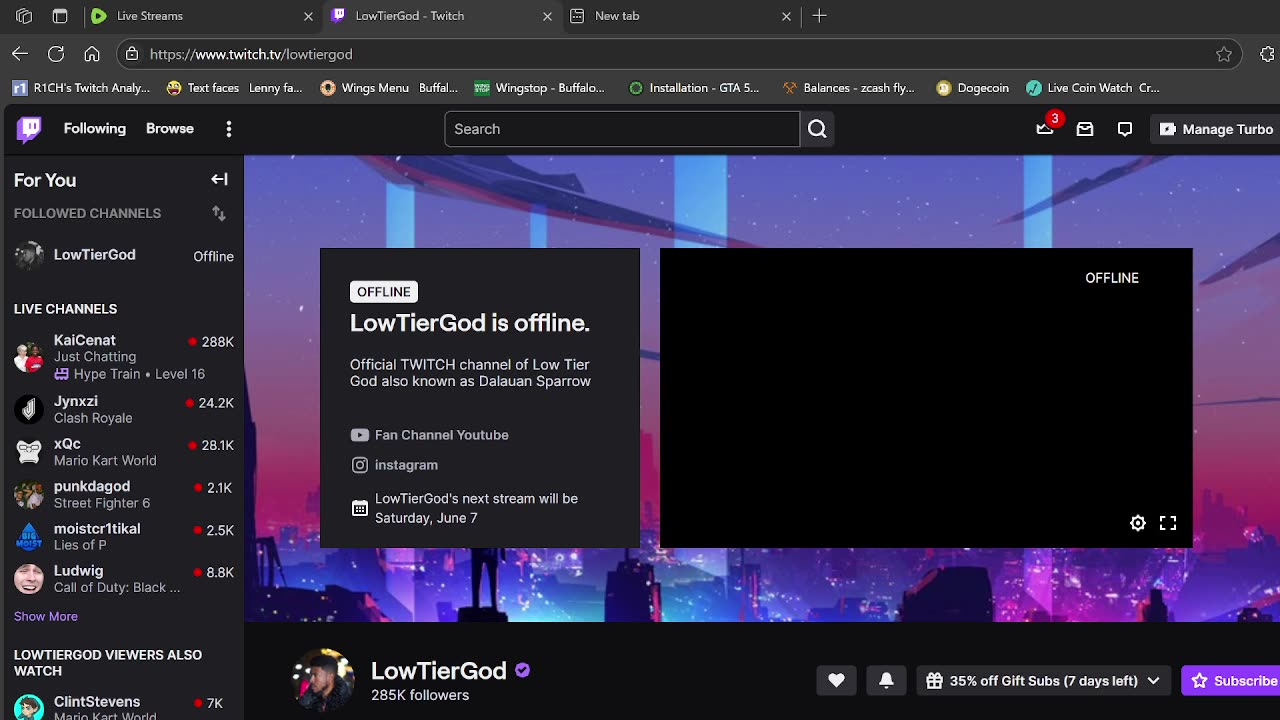Viewport: 1280px width, 720px height.
Task: Open the instagram link
Action: point(394,465)
